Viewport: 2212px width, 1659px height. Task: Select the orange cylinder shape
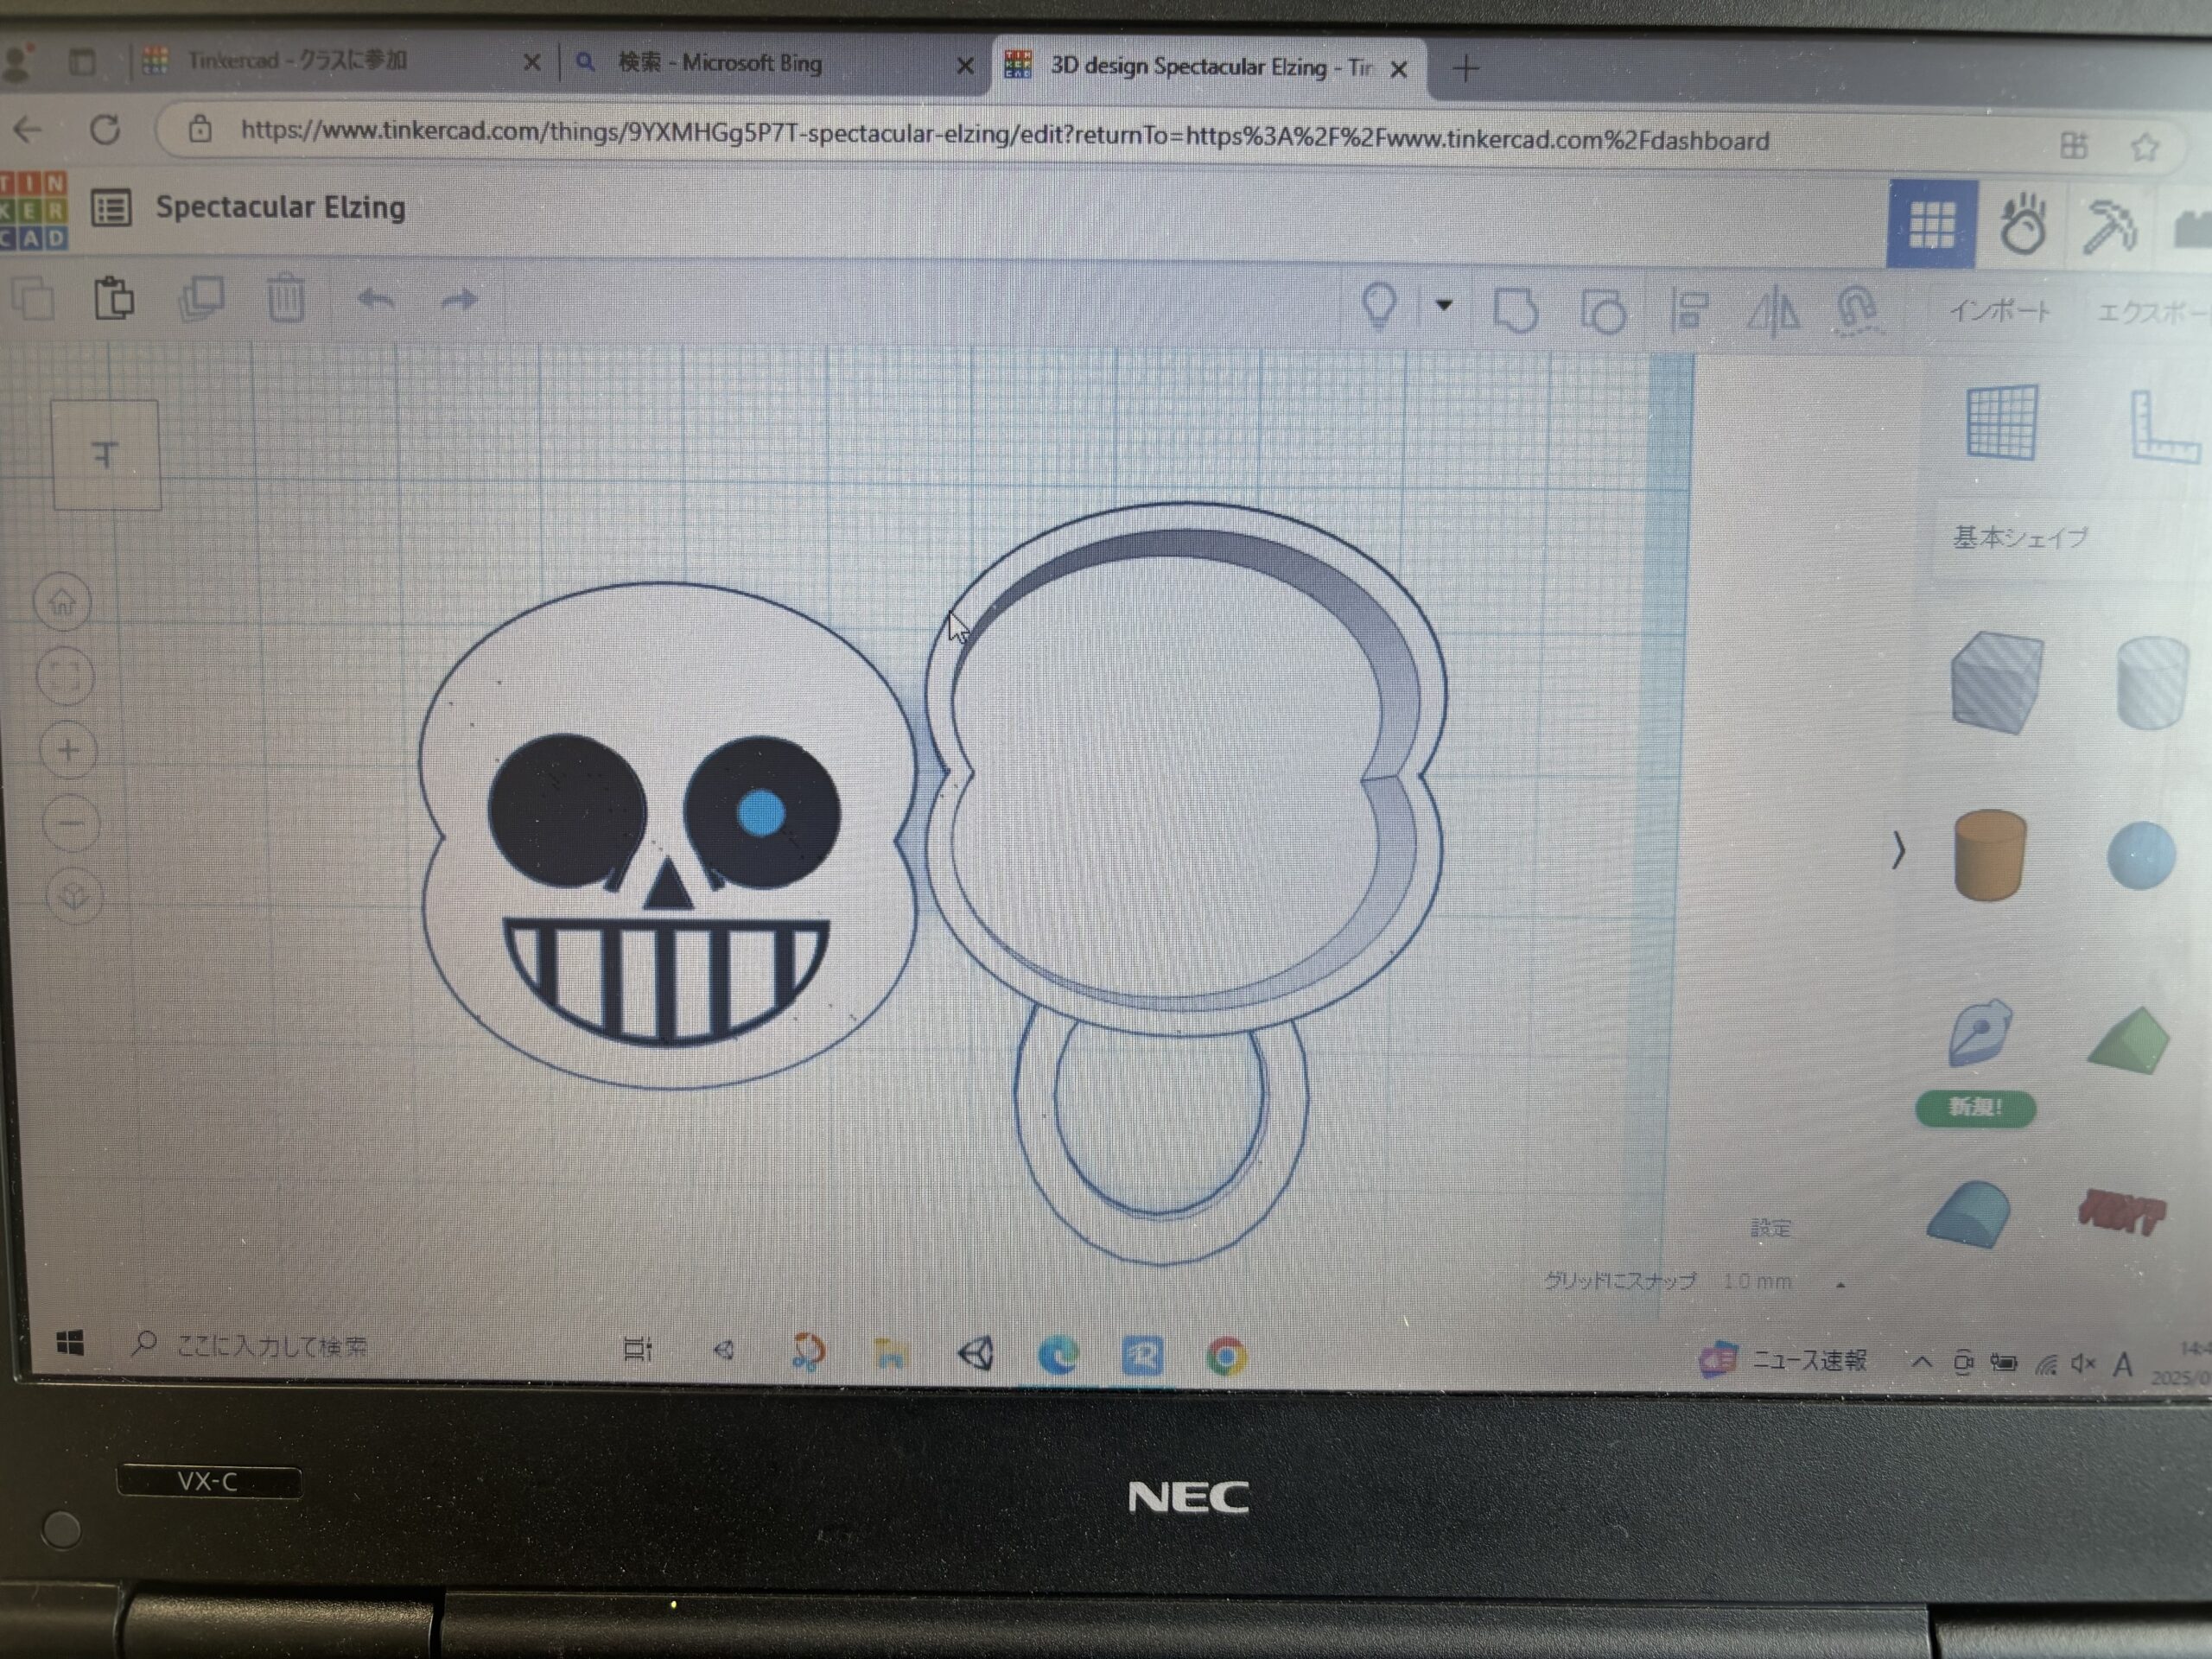(1989, 854)
